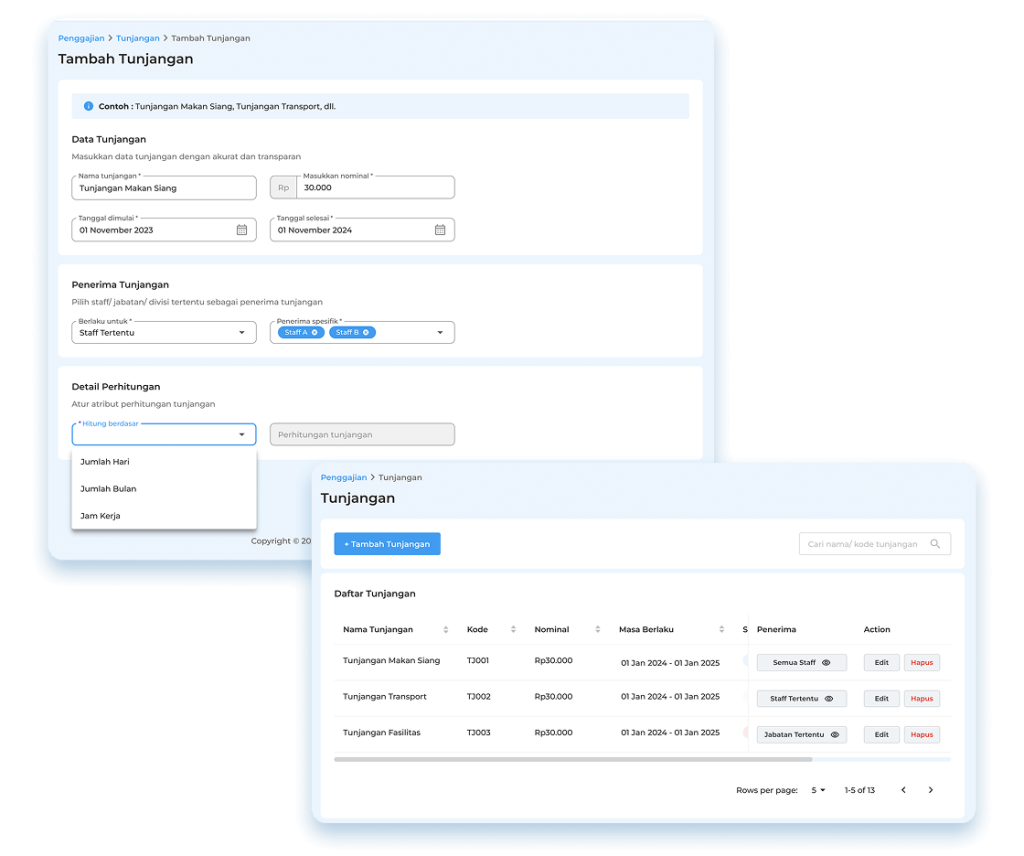Viewport: 1024px width, 856px height.
Task: Remove the Staff A chip
Action: [x=315, y=332]
